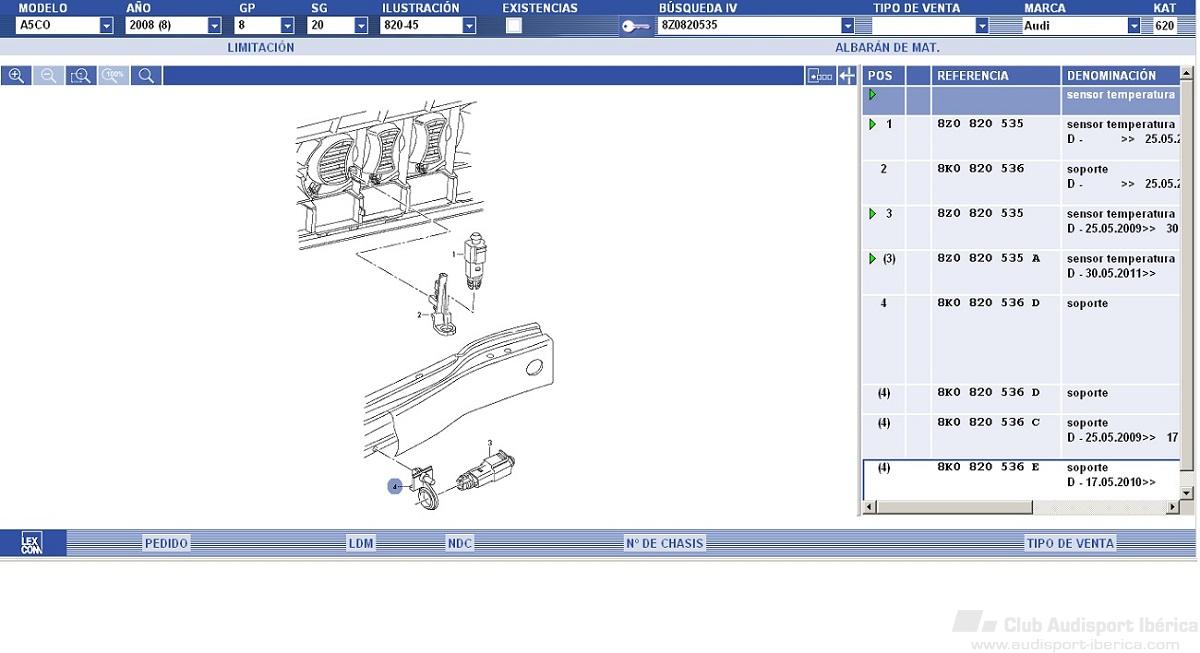The width and height of the screenshot is (1200, 653).
Task: Click the collapse-panel arrows icon
Action: pos(847,76)
